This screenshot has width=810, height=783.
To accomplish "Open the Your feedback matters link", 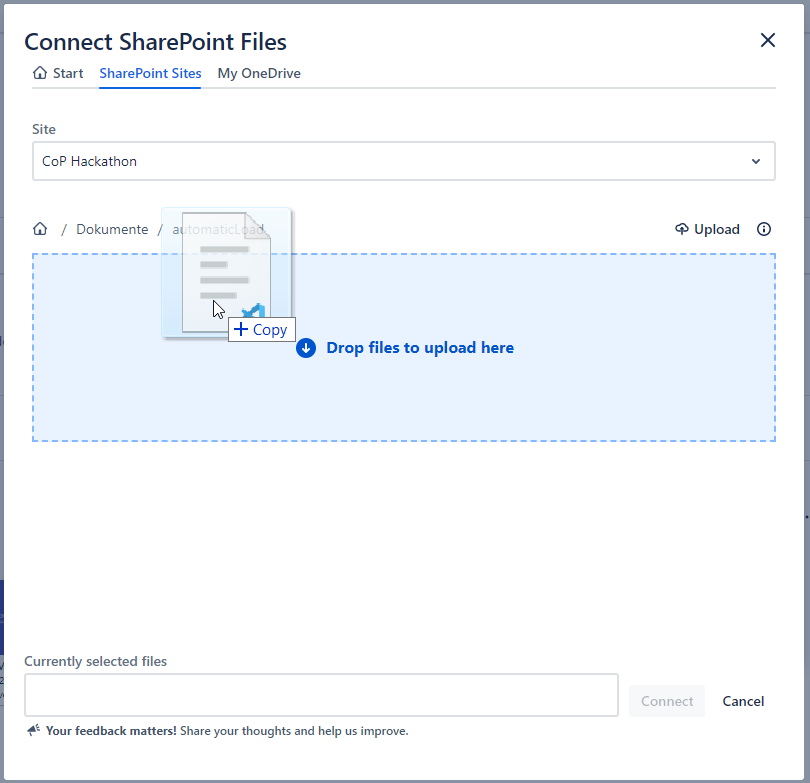I will 111,731.
